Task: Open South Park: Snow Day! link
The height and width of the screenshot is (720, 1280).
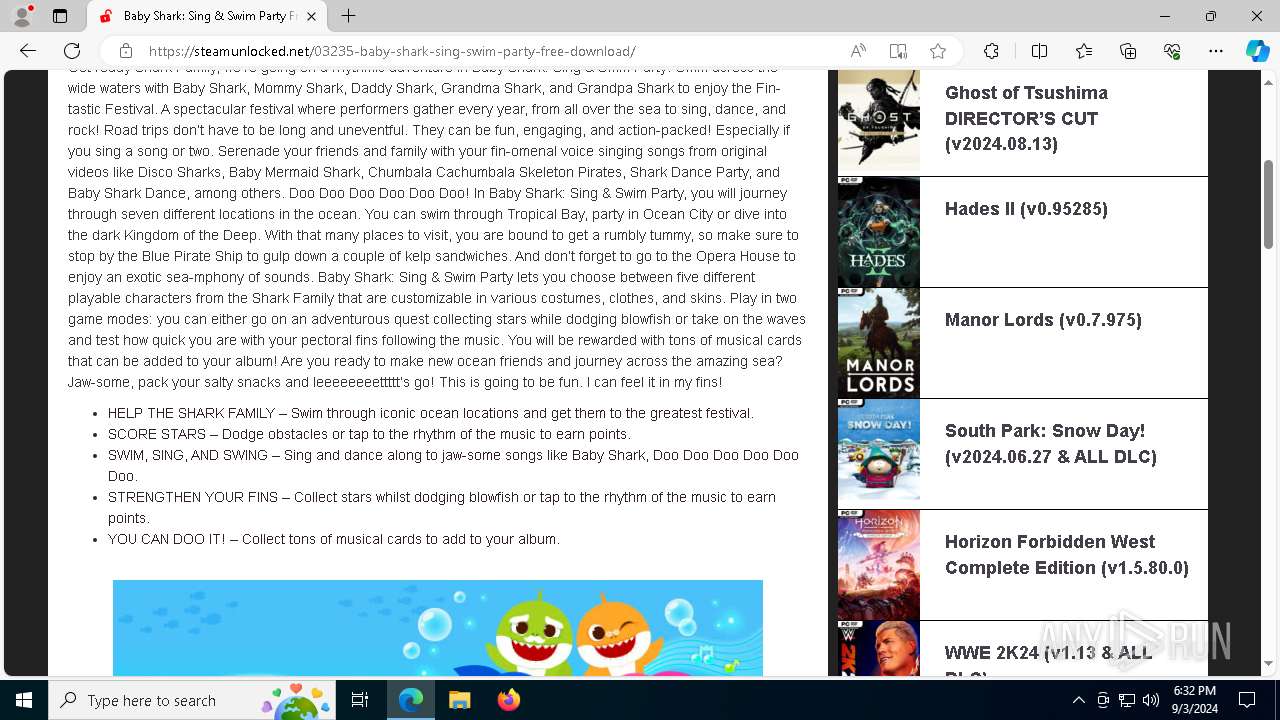Action: coord(1051,444)
